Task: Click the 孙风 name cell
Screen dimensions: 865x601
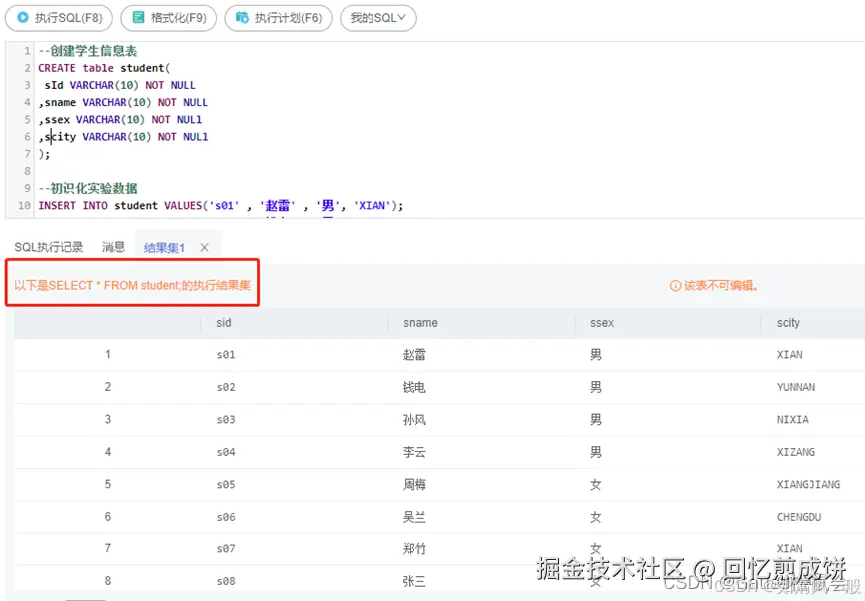Action: pos(414,420)
